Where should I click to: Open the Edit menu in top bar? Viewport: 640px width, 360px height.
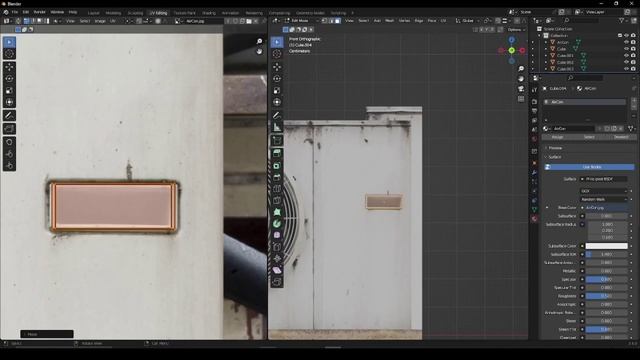pyautogui.click(x=26, y=12)
